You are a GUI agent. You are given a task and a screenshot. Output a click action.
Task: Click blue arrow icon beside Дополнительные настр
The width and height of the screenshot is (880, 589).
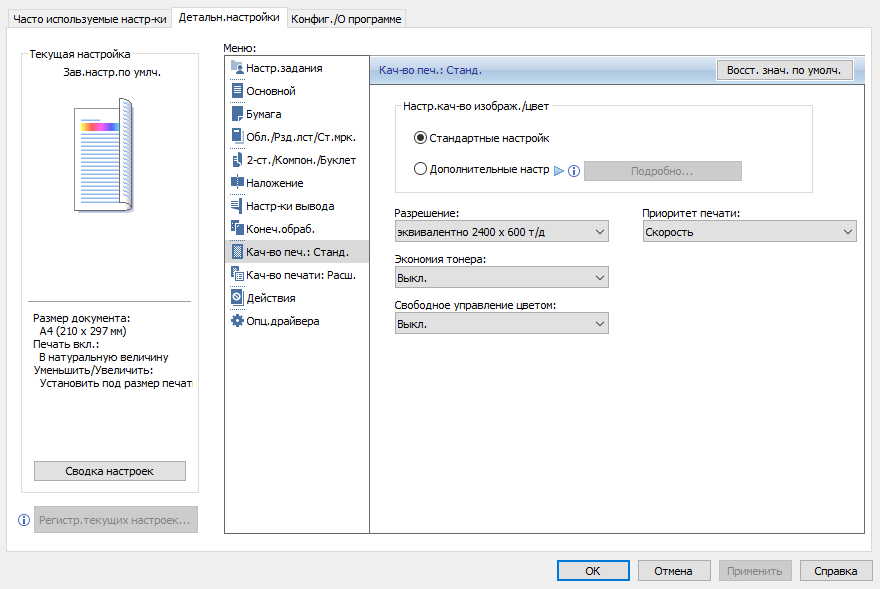click(559, 171)
